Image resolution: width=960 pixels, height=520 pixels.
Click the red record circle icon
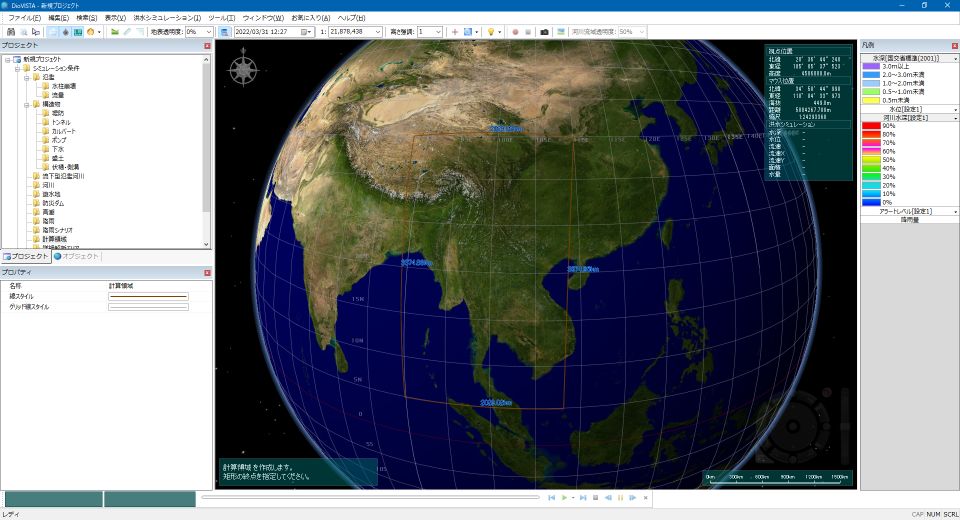(515, 32)
